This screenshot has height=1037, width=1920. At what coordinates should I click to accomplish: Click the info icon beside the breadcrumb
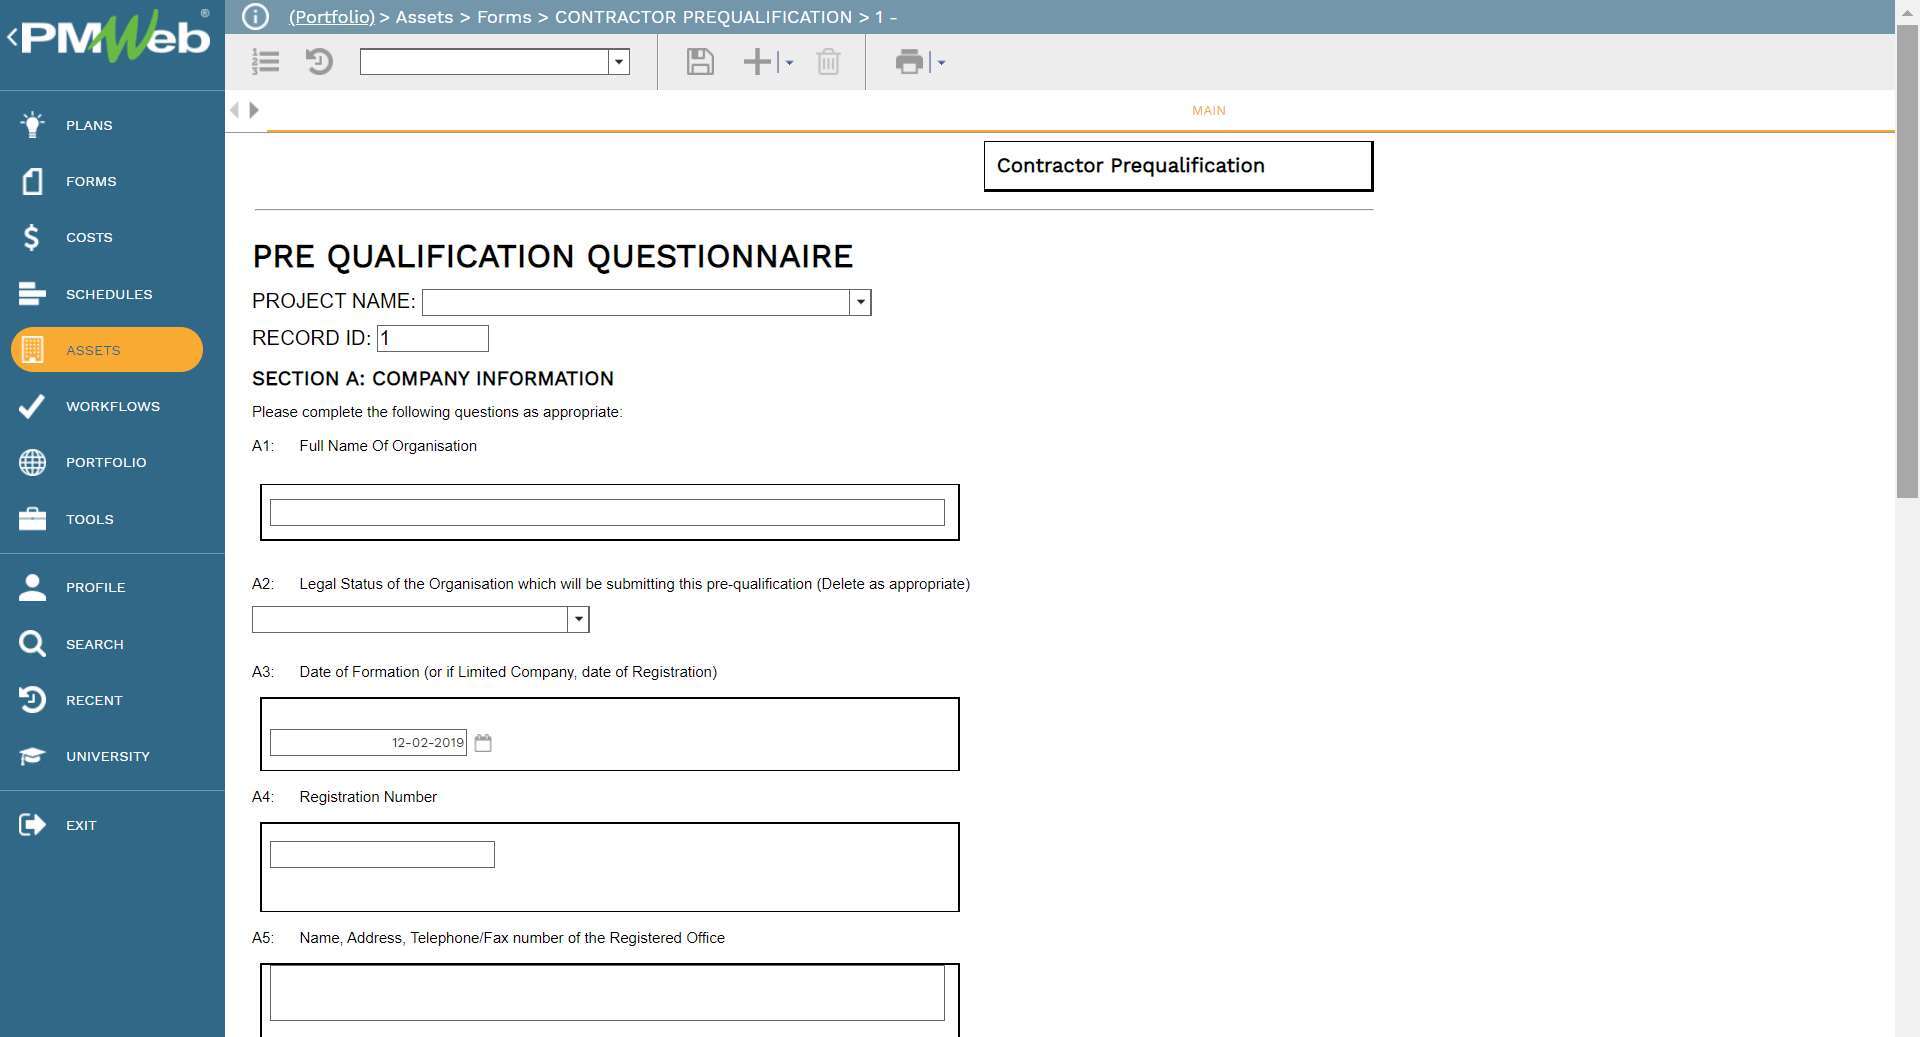[256, 16]
